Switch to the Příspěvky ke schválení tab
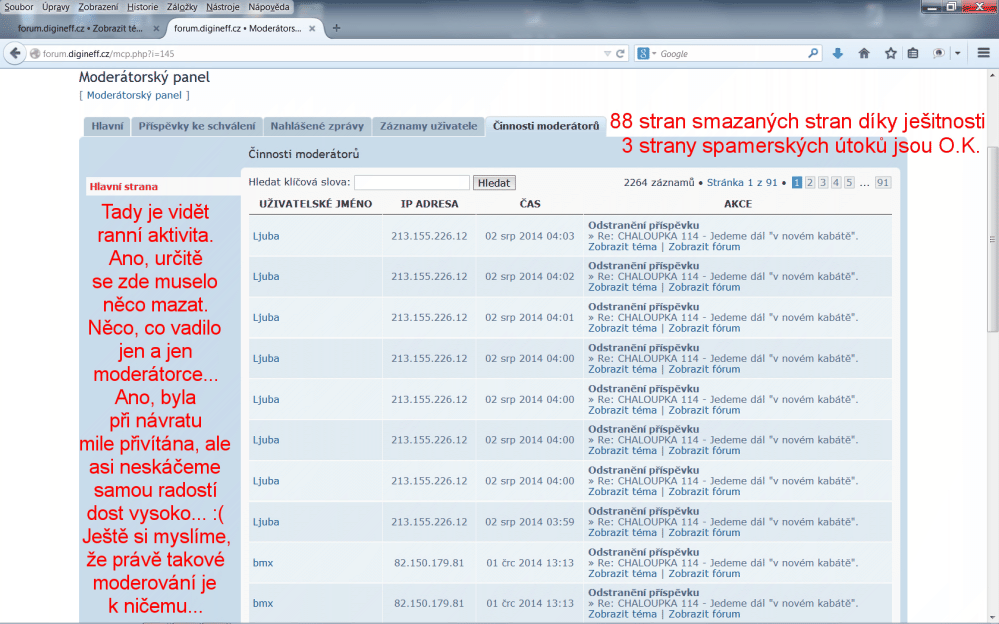Image resolution: width=999 pixels, height=624 pixels. tap(196, 127)
